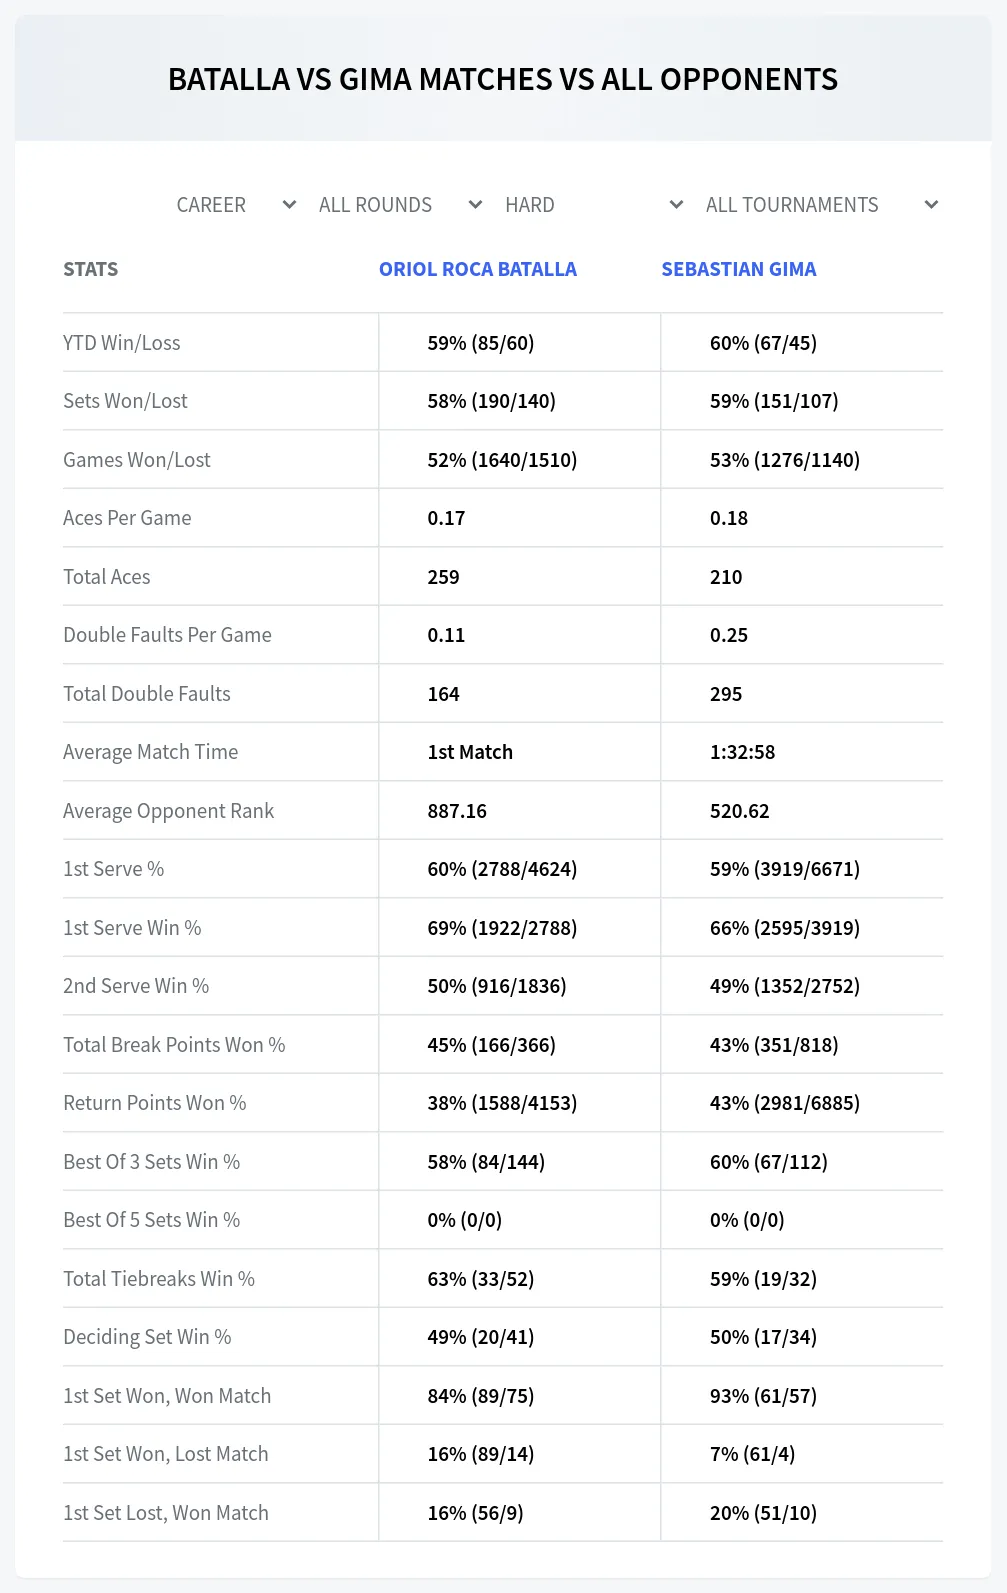The image size is (1007, 1593).
Task: Select the Aces Per Game row label
Action: pos(127,518)
